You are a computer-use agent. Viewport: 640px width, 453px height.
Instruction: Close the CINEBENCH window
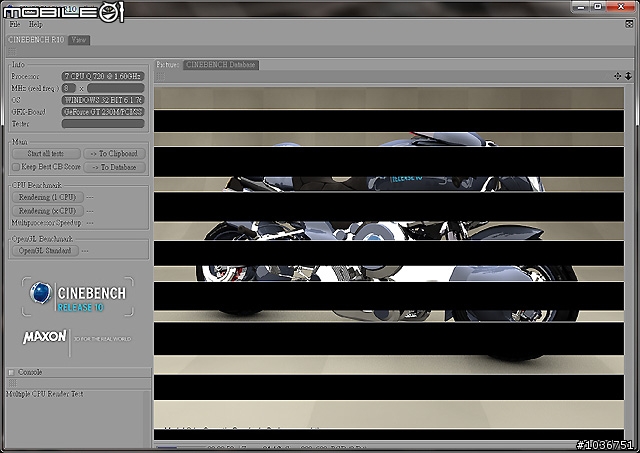point(621,7)
